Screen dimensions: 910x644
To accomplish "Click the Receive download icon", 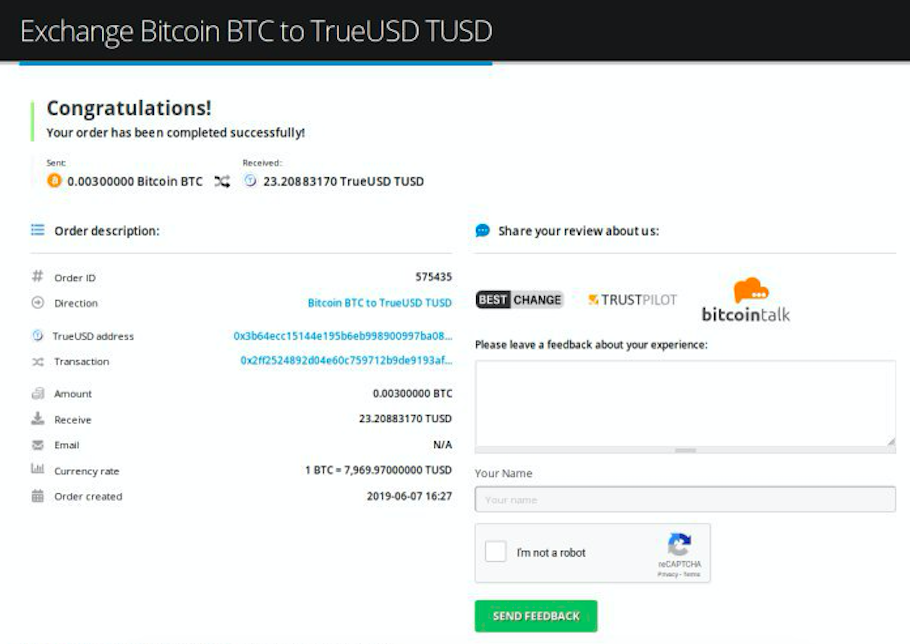I will coord(38,419).
